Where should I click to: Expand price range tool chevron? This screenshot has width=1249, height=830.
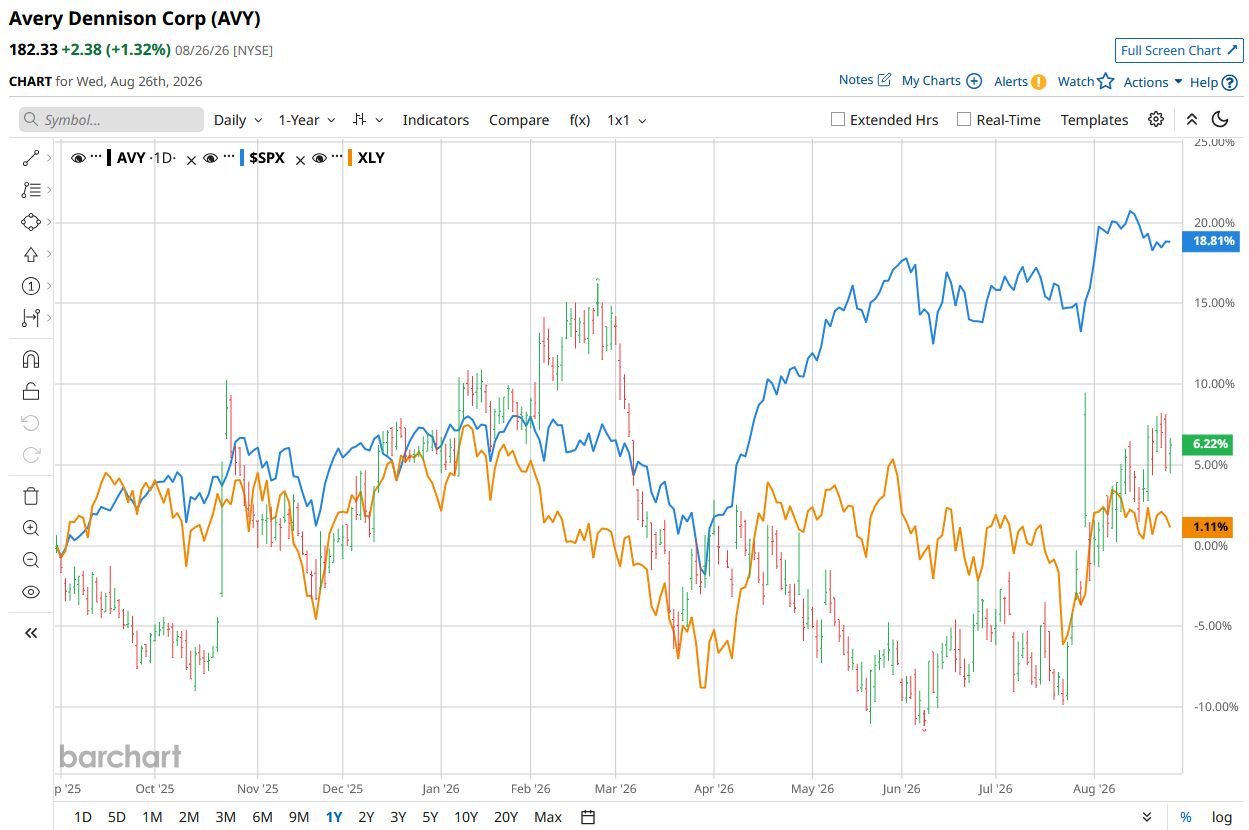50,318
